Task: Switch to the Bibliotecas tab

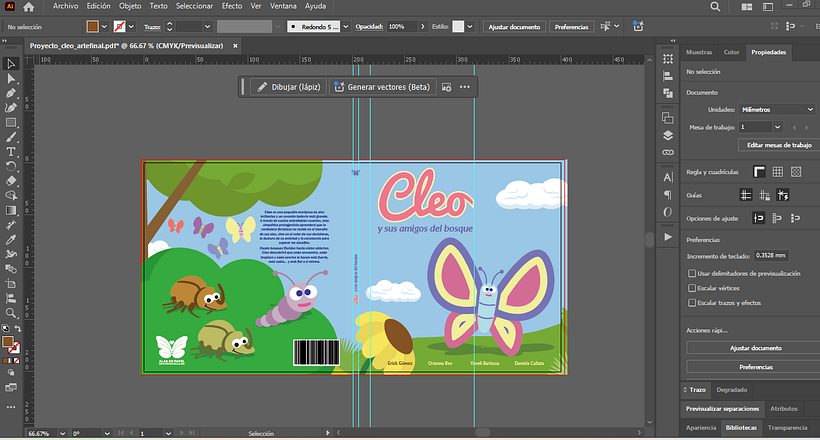Action: tap(741, 427)
